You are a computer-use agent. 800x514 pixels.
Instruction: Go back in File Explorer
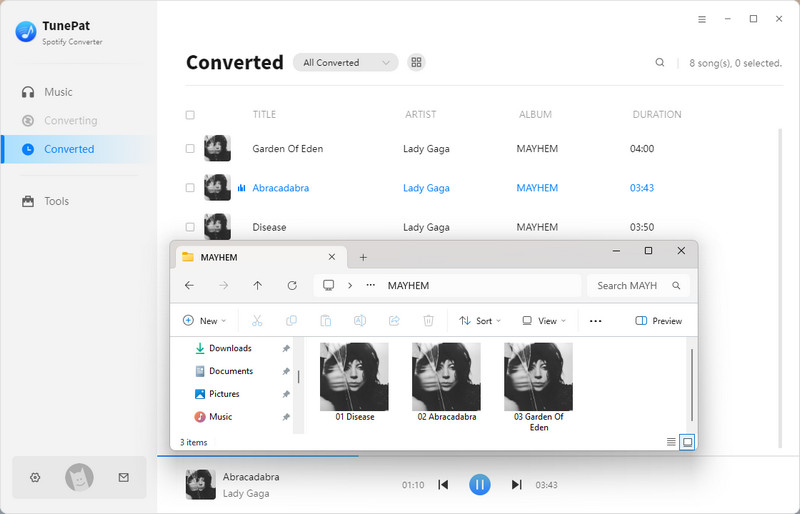click(189, 285)
